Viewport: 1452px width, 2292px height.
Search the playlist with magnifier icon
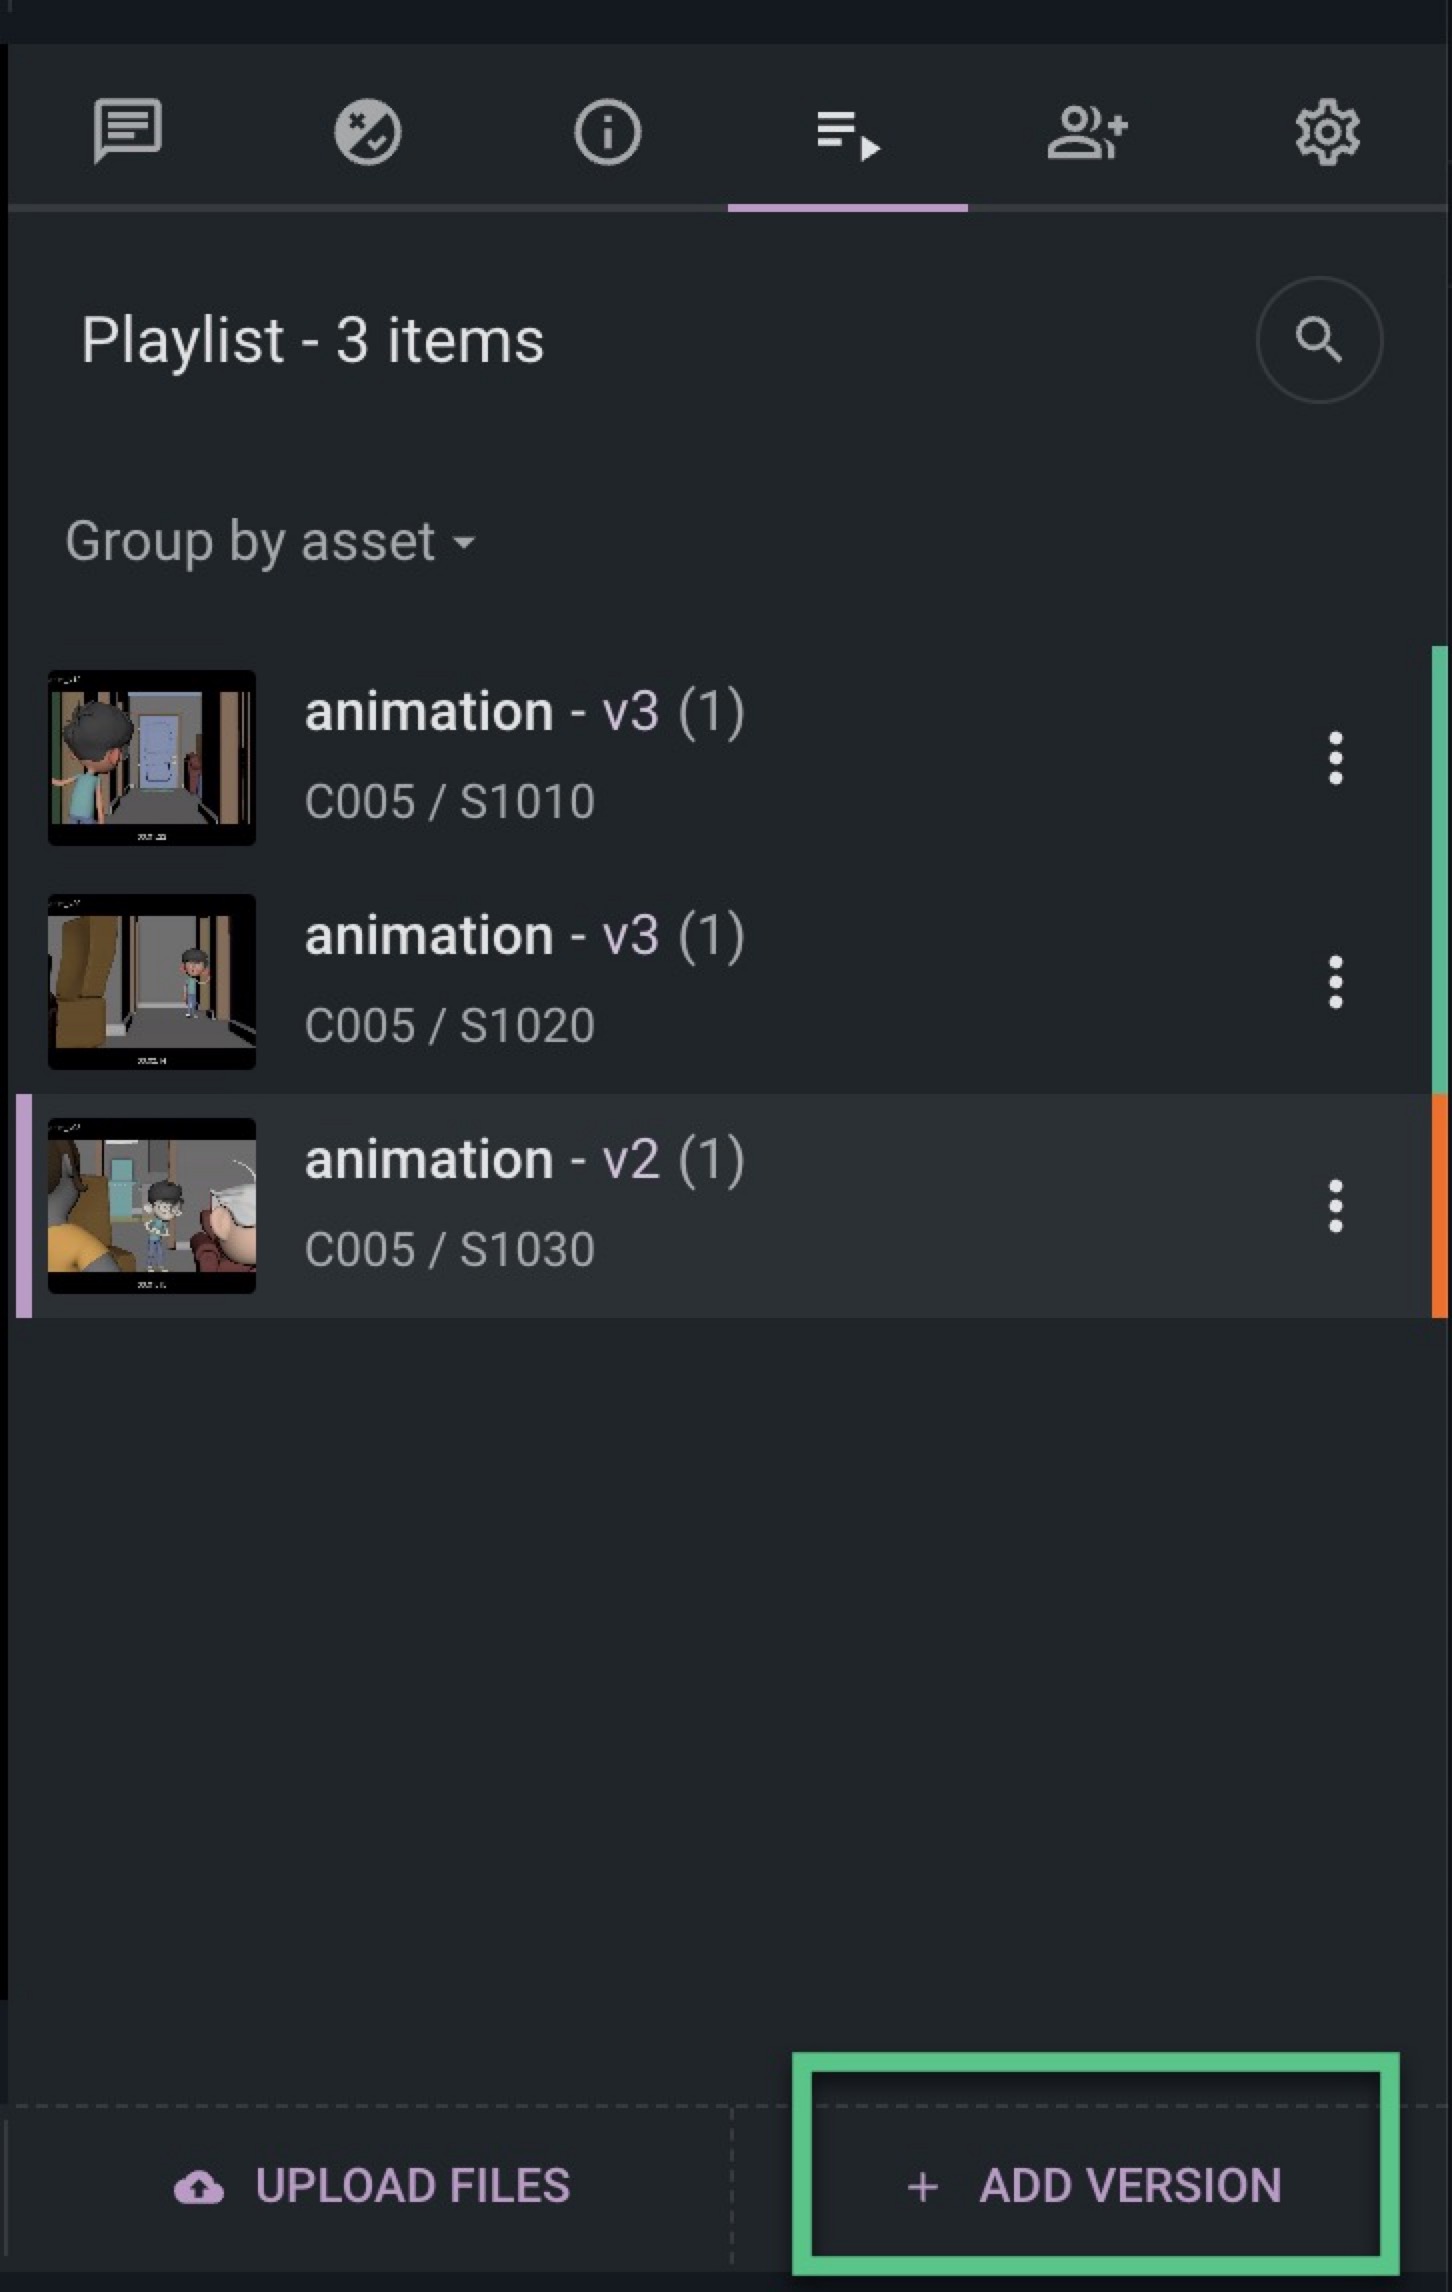pyautogui.click(x=1319, y=340)
